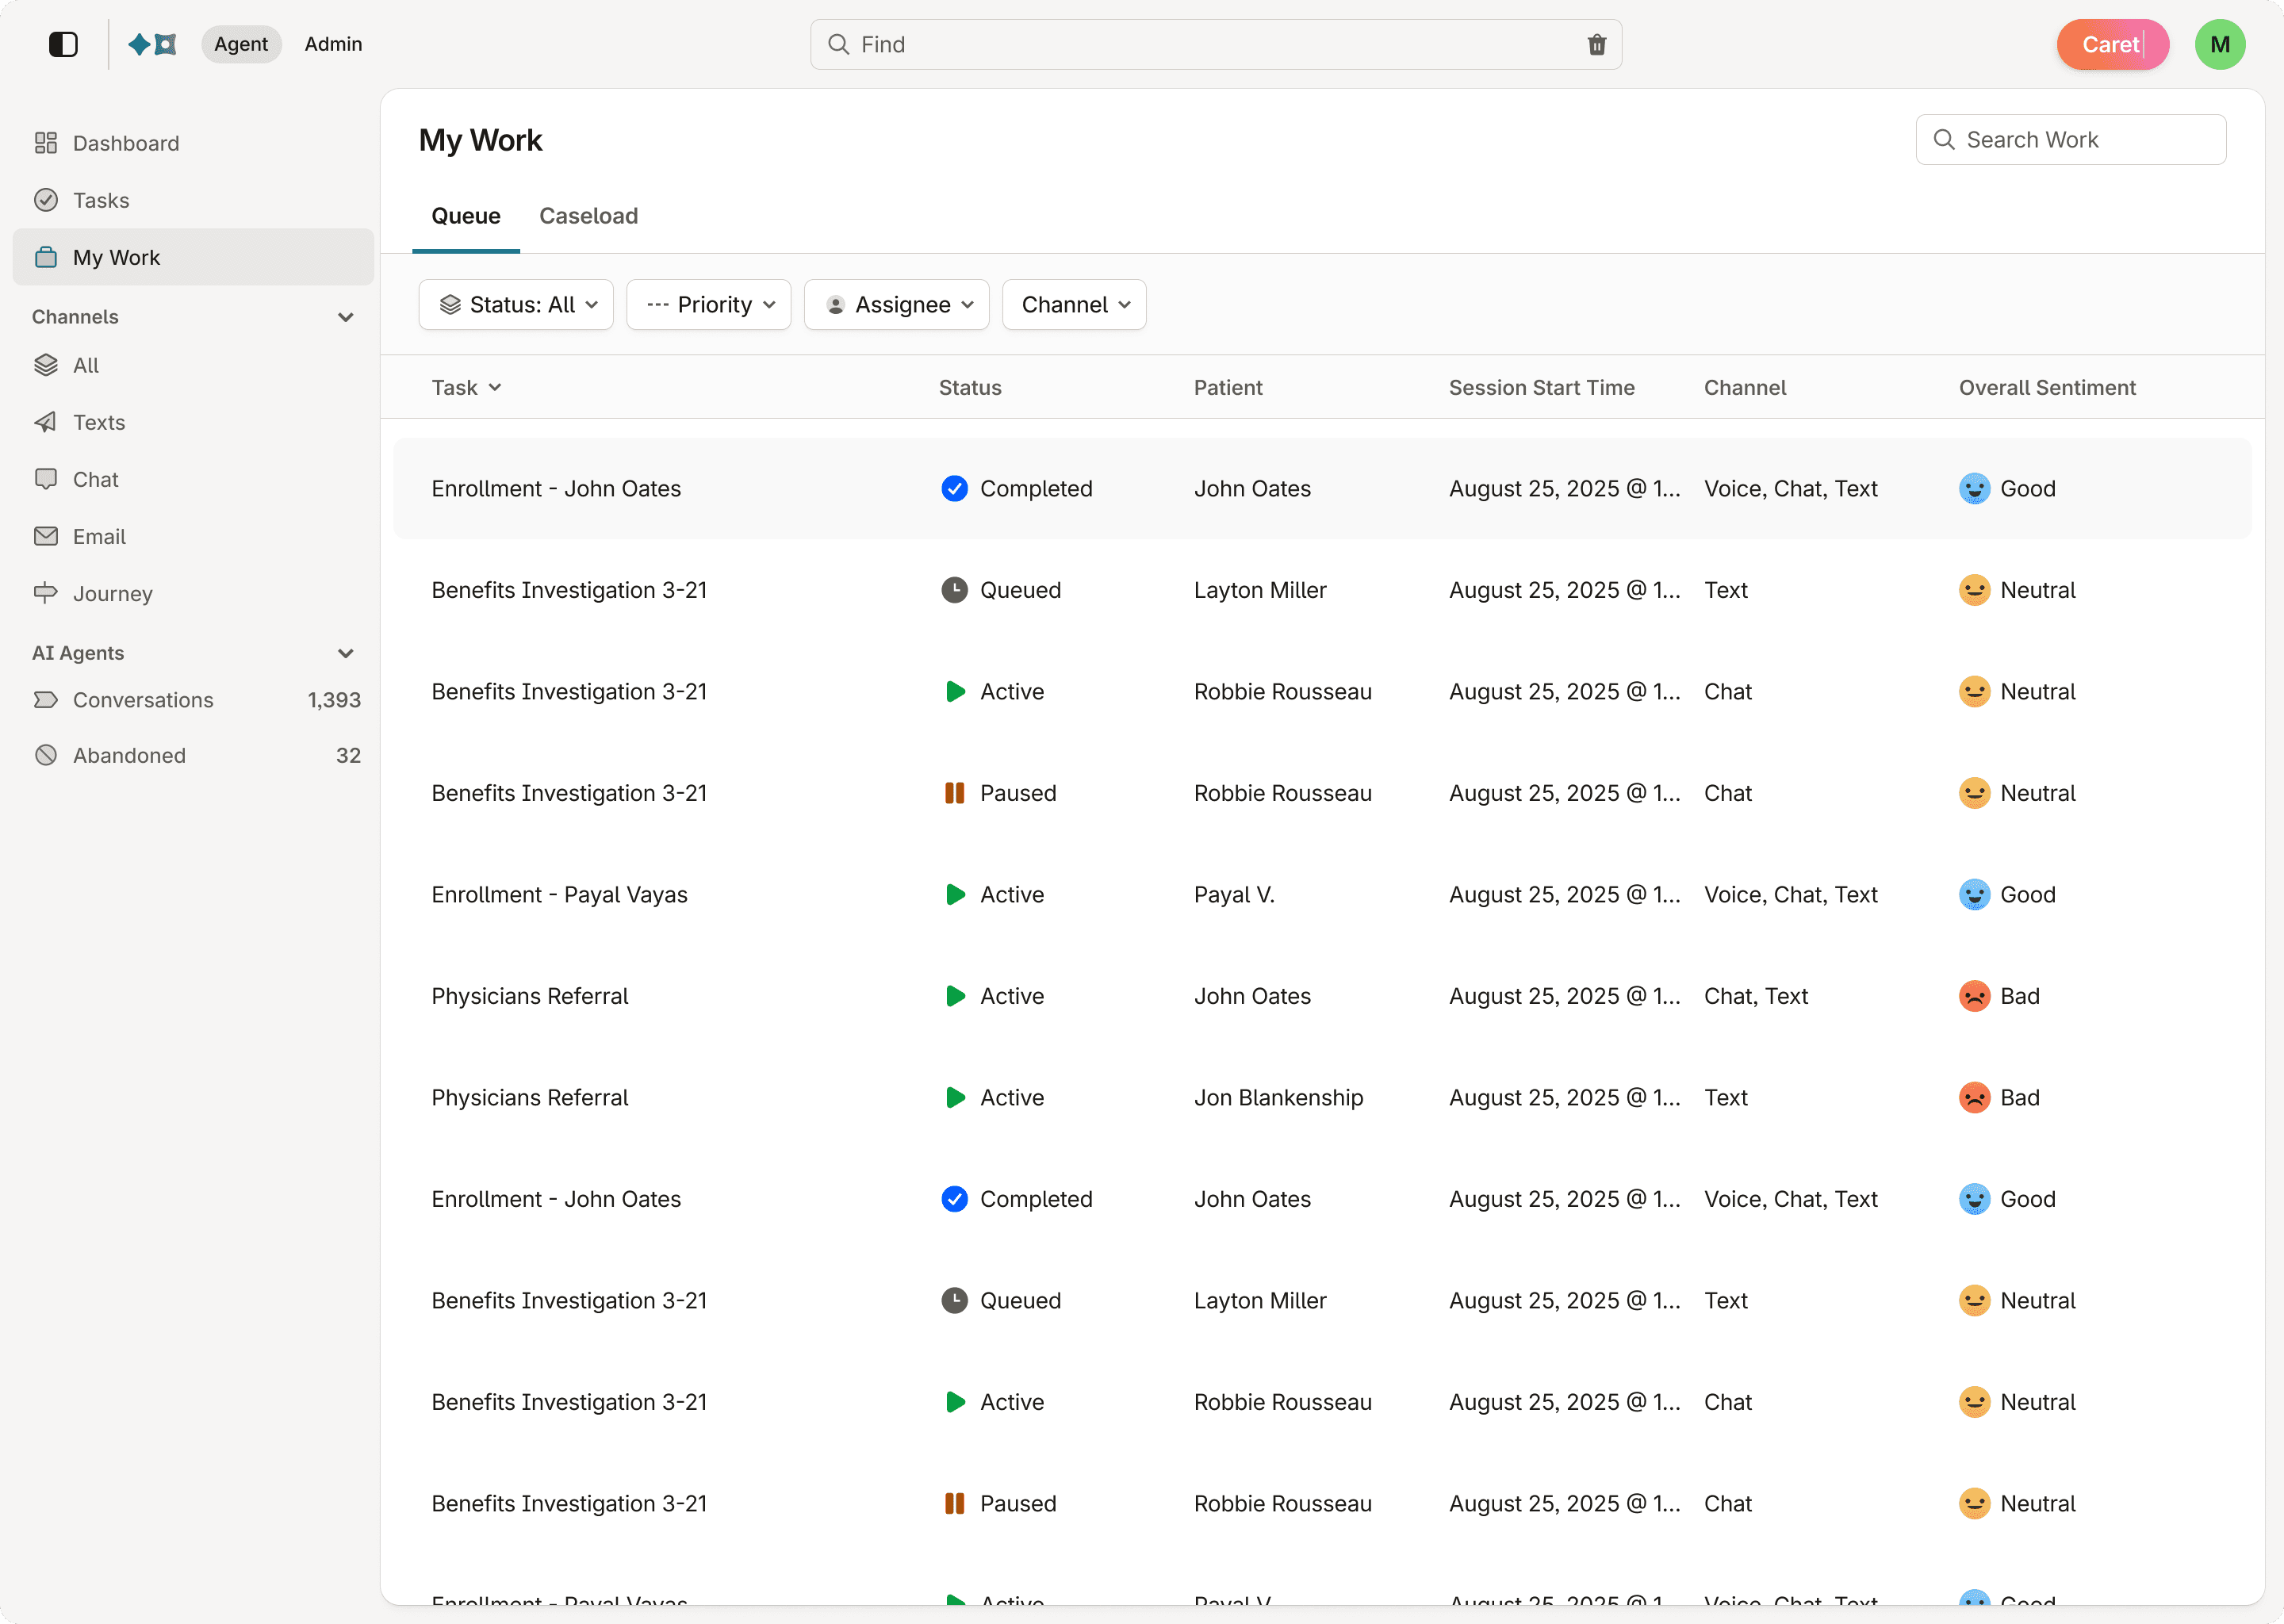Viewport: 2284px width, 1624px height.
Task: Open AI Agents Conversations
Action: [143, 699]
